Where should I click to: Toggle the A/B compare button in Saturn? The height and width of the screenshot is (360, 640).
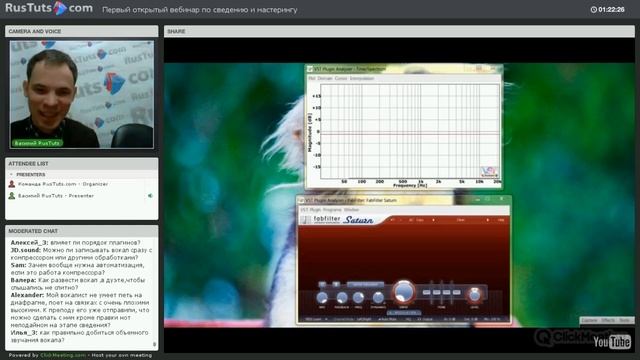[411, 220]
